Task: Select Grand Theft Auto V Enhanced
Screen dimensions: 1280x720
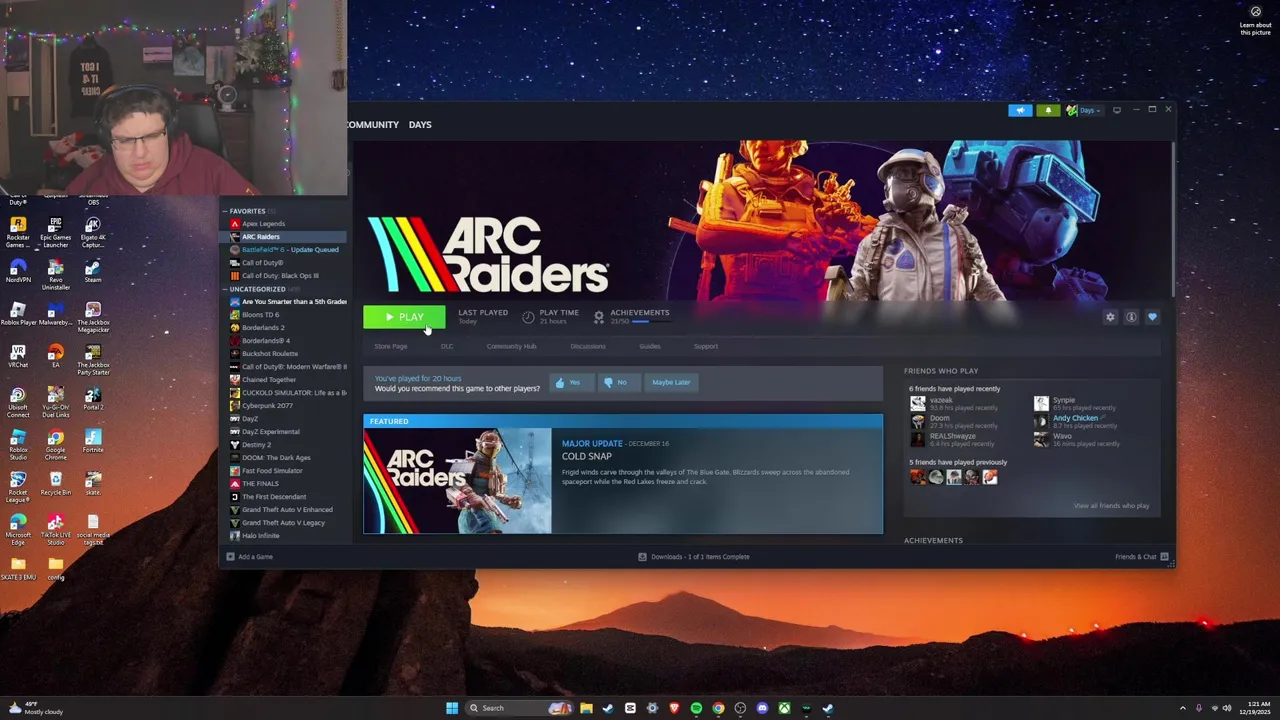Action: click(287, 510)
